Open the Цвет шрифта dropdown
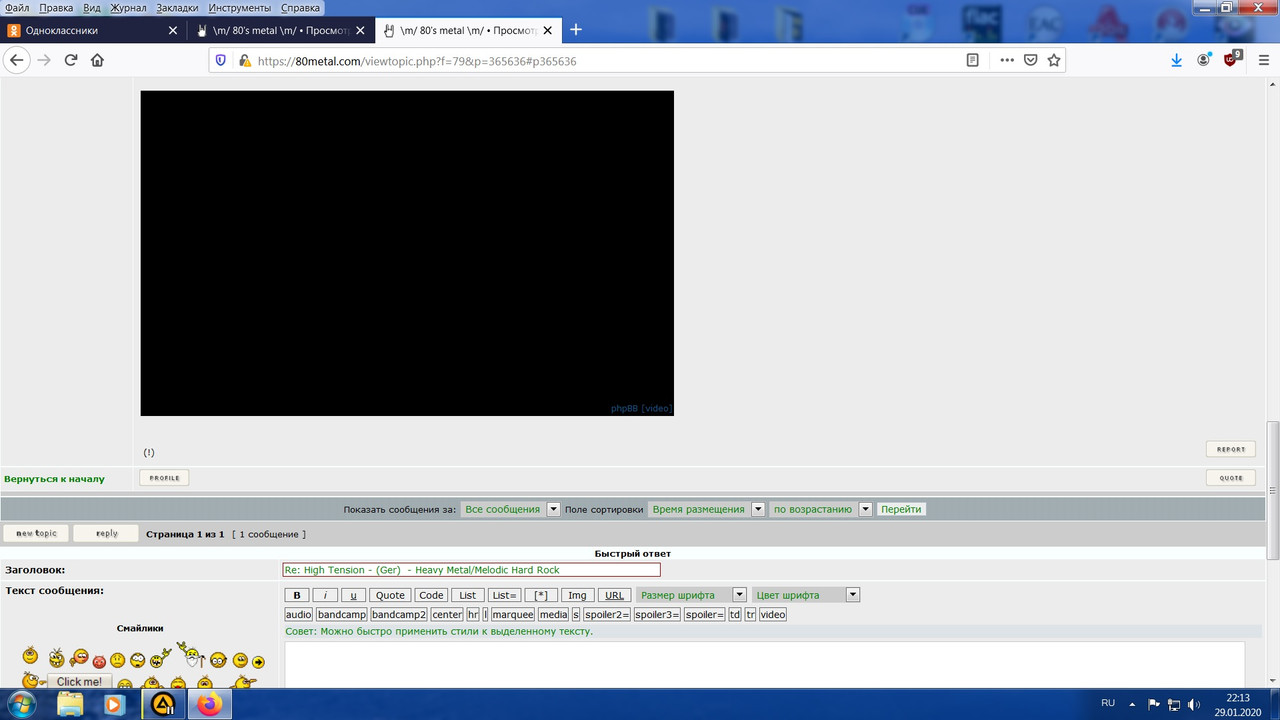 coord(806,595)
